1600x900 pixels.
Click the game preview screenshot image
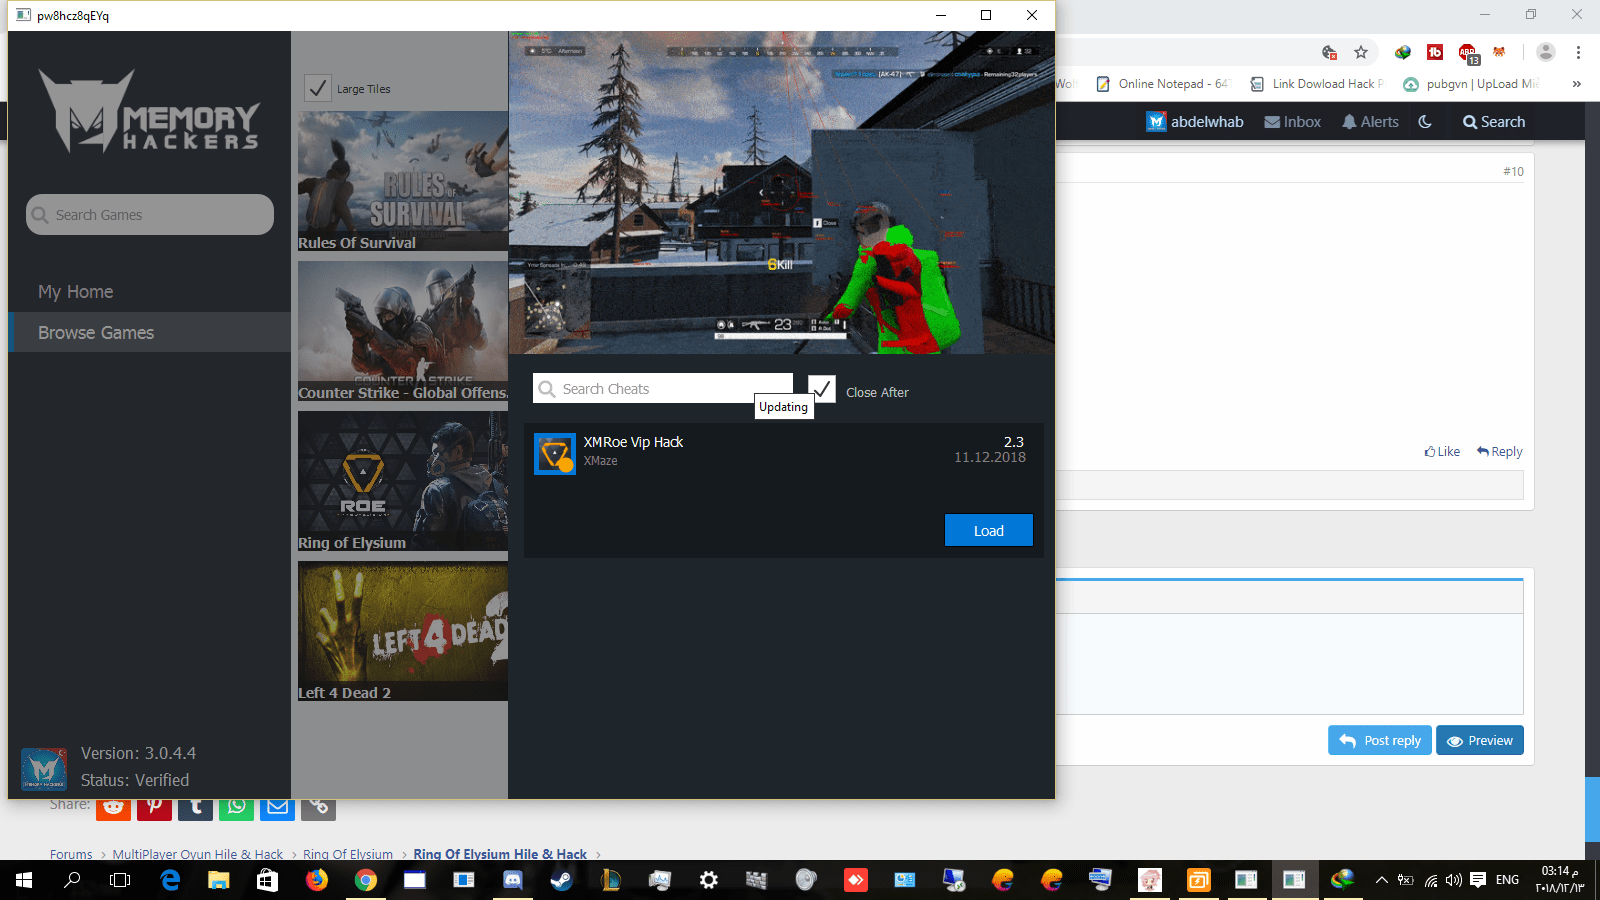coord(782,192)
